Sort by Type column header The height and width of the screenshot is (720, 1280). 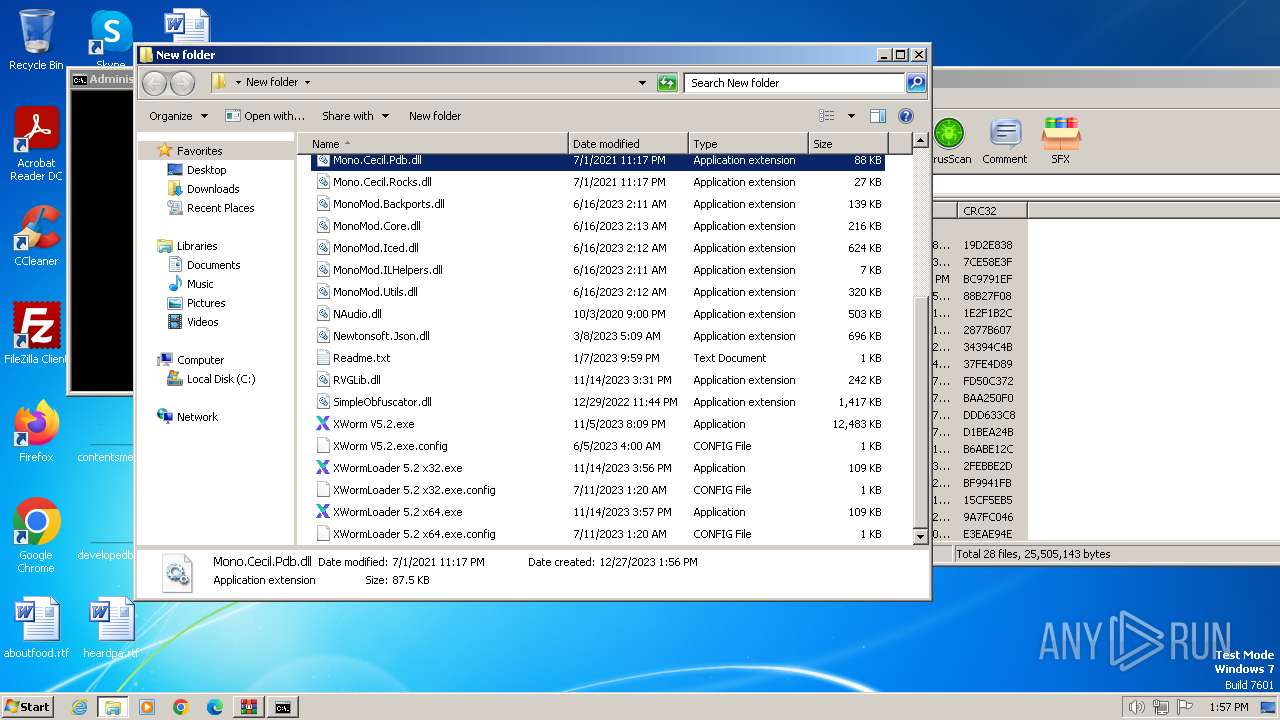[747, 144]
